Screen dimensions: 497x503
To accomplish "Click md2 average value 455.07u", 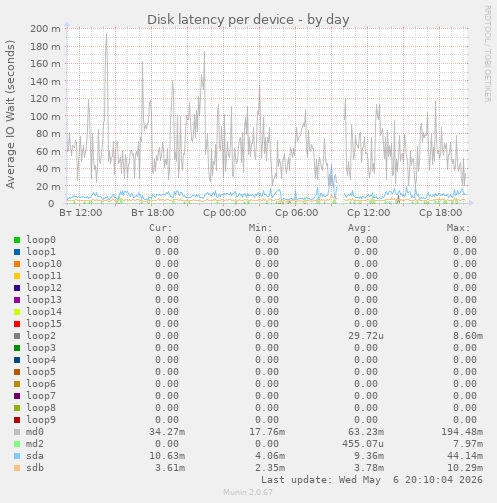I will pos(363,444).
